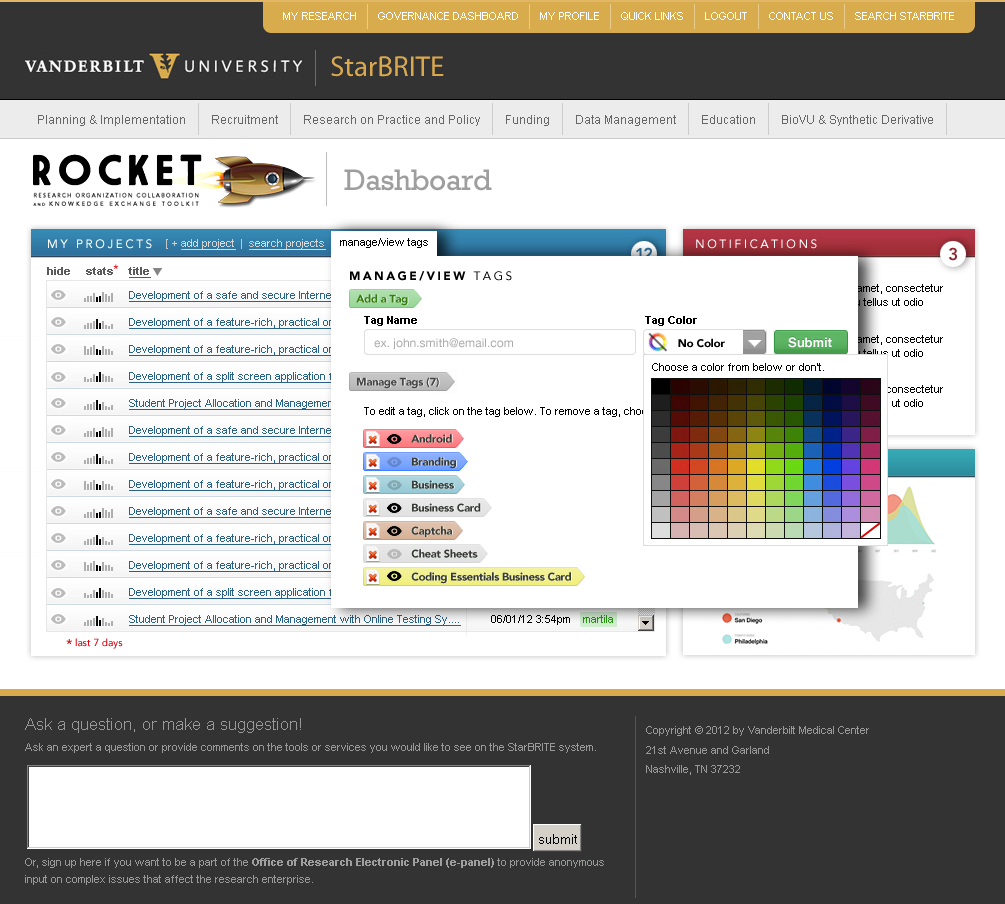1005x904 pixels.
Task: Toggle the eye on Coding Essentials Business Card tag
Action: (x=394, y=577)
